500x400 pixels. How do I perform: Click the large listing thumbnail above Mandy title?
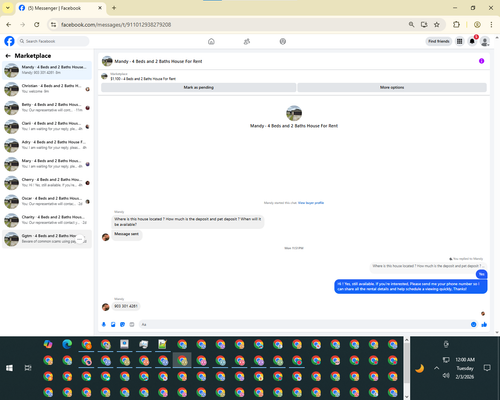click(x=294, y=113)
